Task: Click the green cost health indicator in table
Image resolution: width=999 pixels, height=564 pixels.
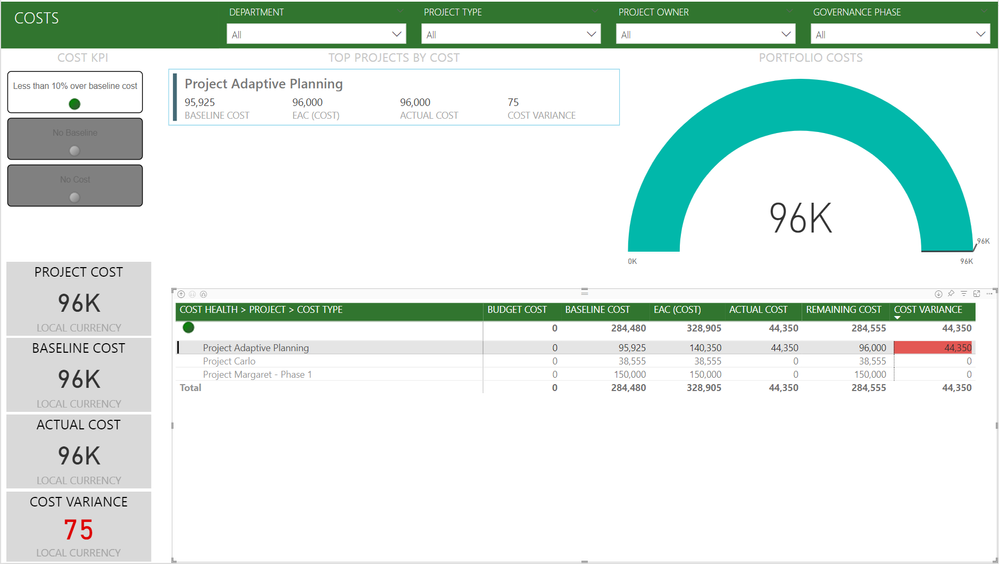Action: click(x=189, y=328)
